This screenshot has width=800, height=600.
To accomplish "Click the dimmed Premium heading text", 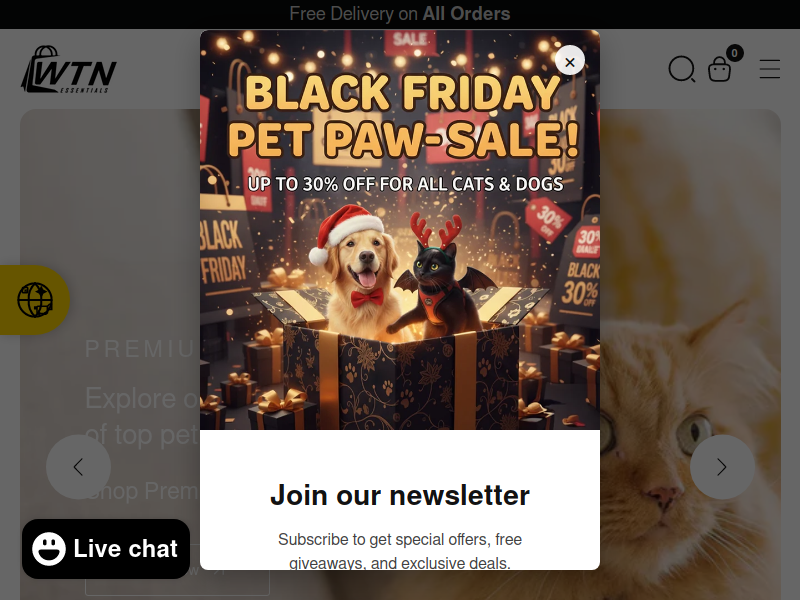I will 142,349.
